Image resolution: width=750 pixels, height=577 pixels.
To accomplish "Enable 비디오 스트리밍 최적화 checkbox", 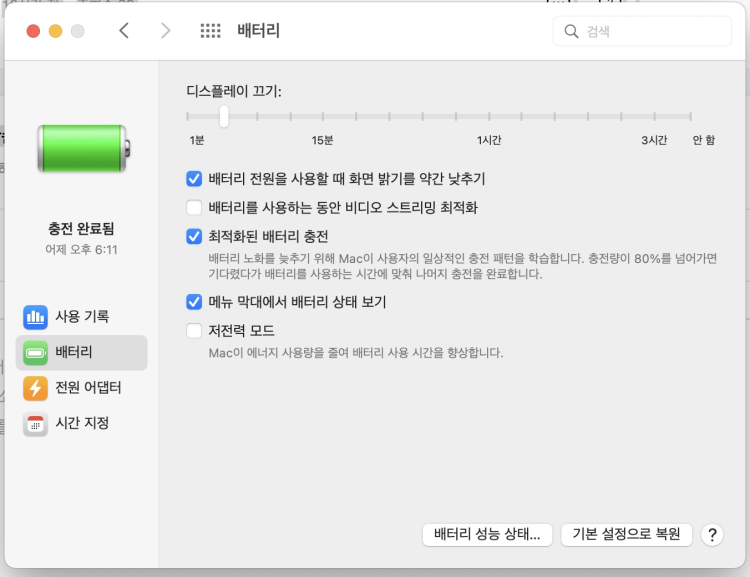I will (194, 208).
